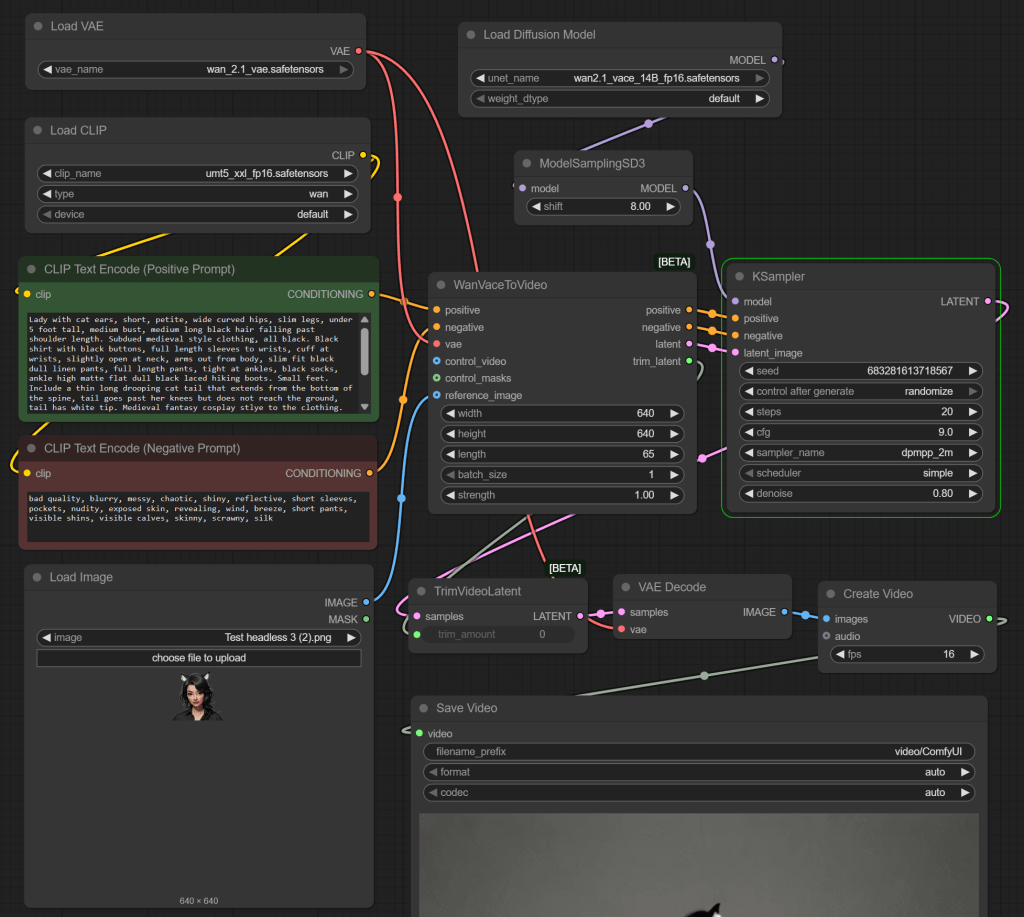Viewport: 1024px width, 917px height.
Task: Toggle collapse on the Save Video node
Action: pyautogui.click(x=424, y=708)
